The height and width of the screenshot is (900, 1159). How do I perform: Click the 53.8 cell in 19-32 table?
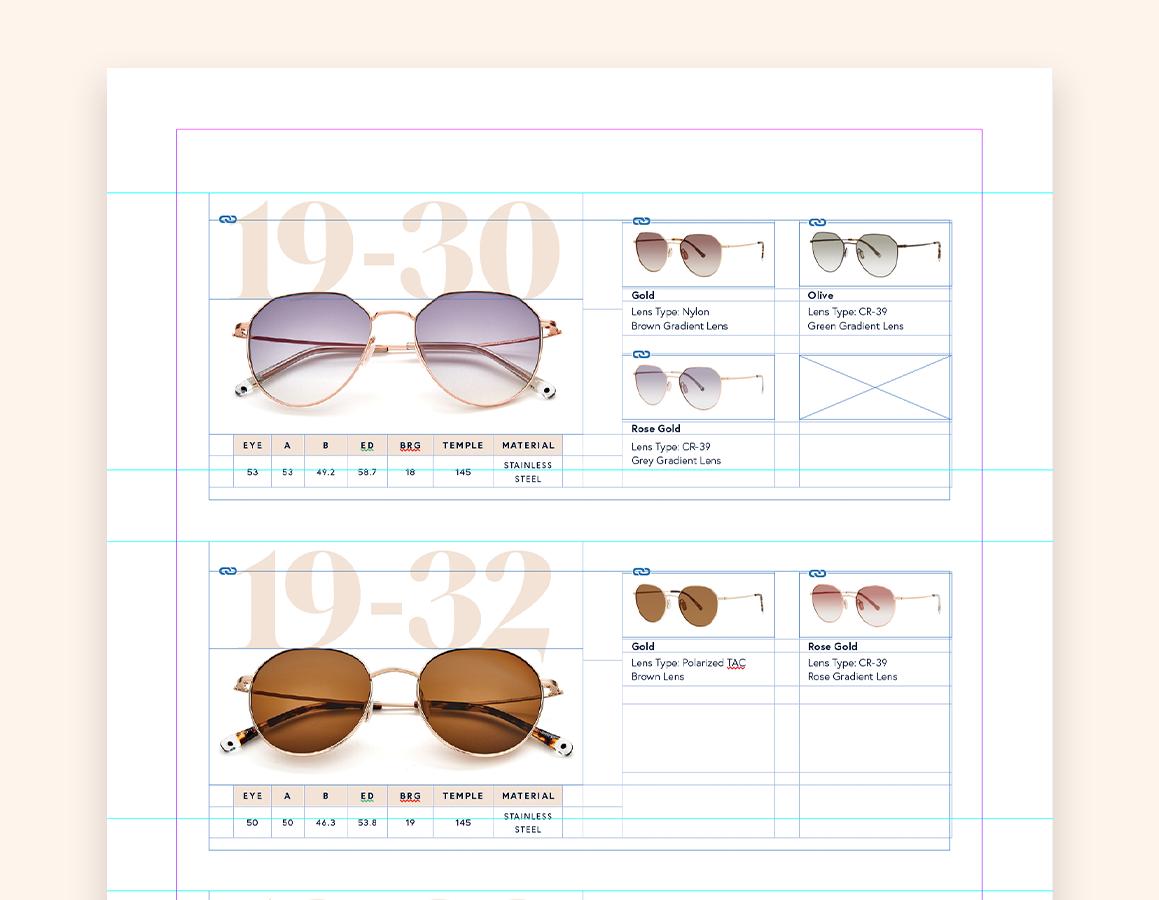point(367,822)
